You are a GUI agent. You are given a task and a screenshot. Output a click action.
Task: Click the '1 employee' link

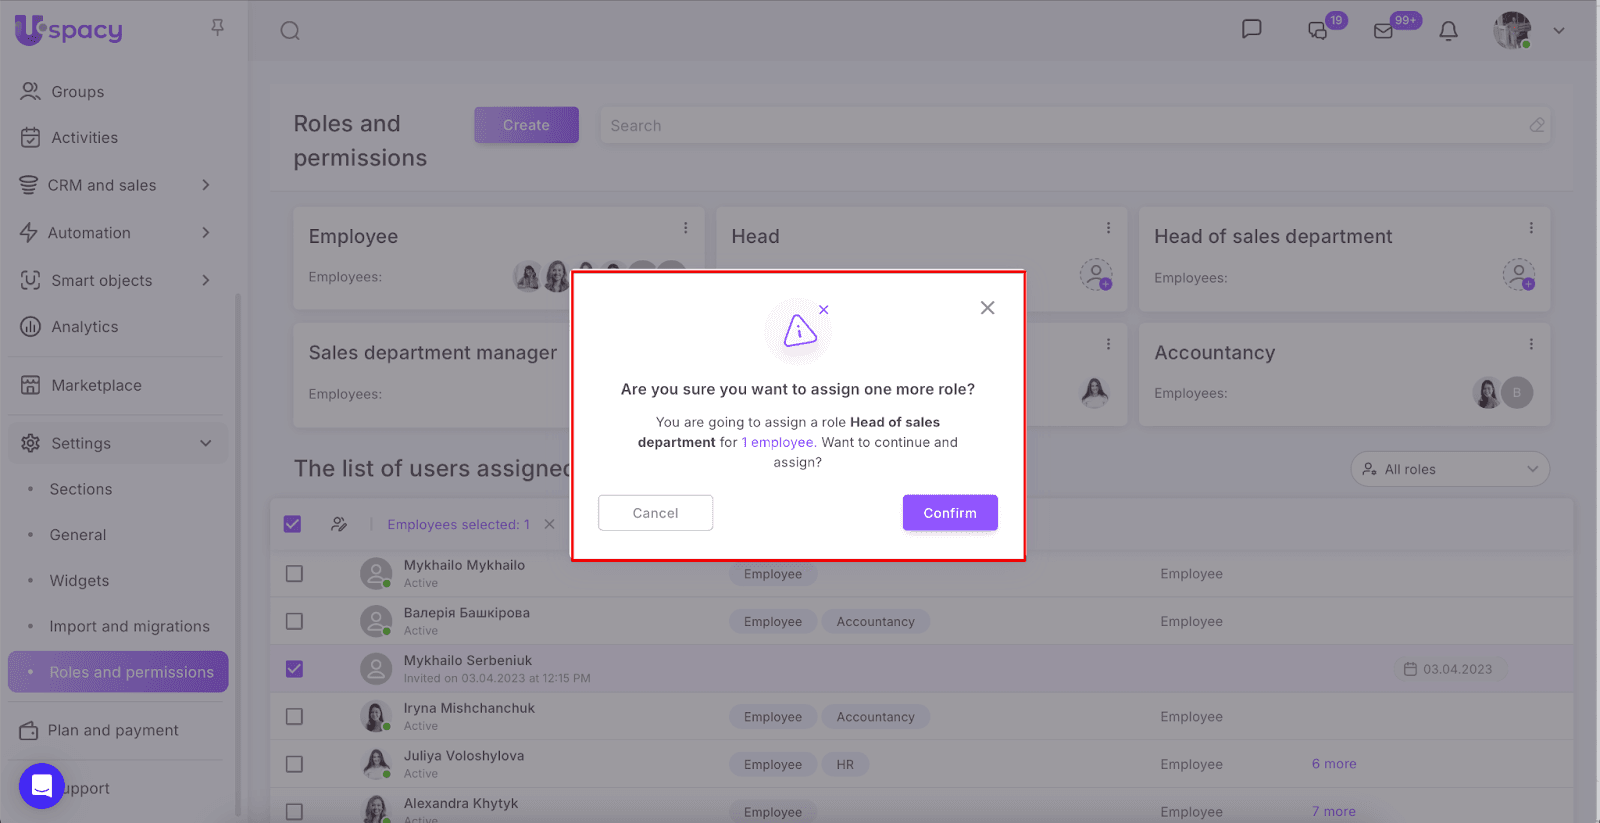(x=777, y=442)
